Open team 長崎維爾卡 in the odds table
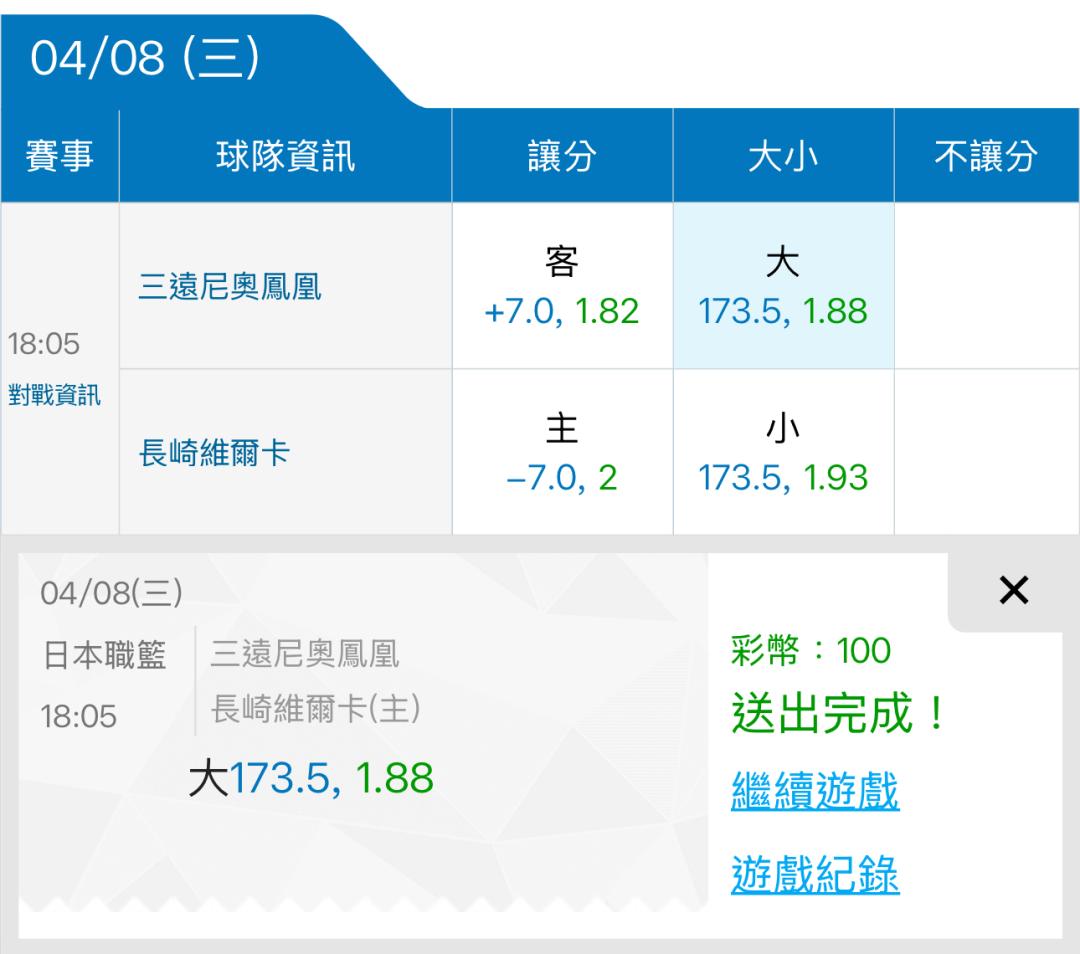1080x954 pixels. coord(214,454)
